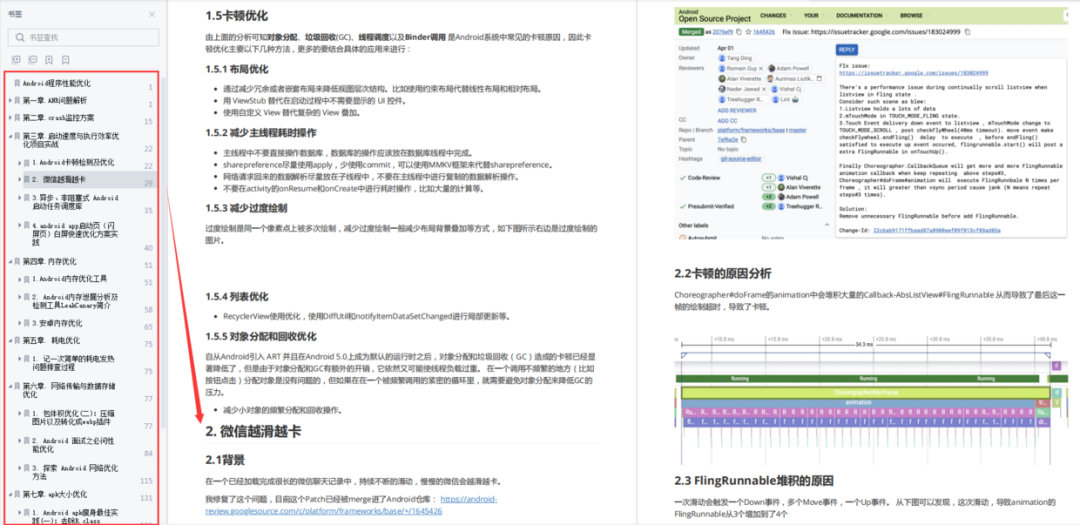Expand the 4.android app启动页 sub-bookmark
The image size is (1080, 525).
[19, 225]
